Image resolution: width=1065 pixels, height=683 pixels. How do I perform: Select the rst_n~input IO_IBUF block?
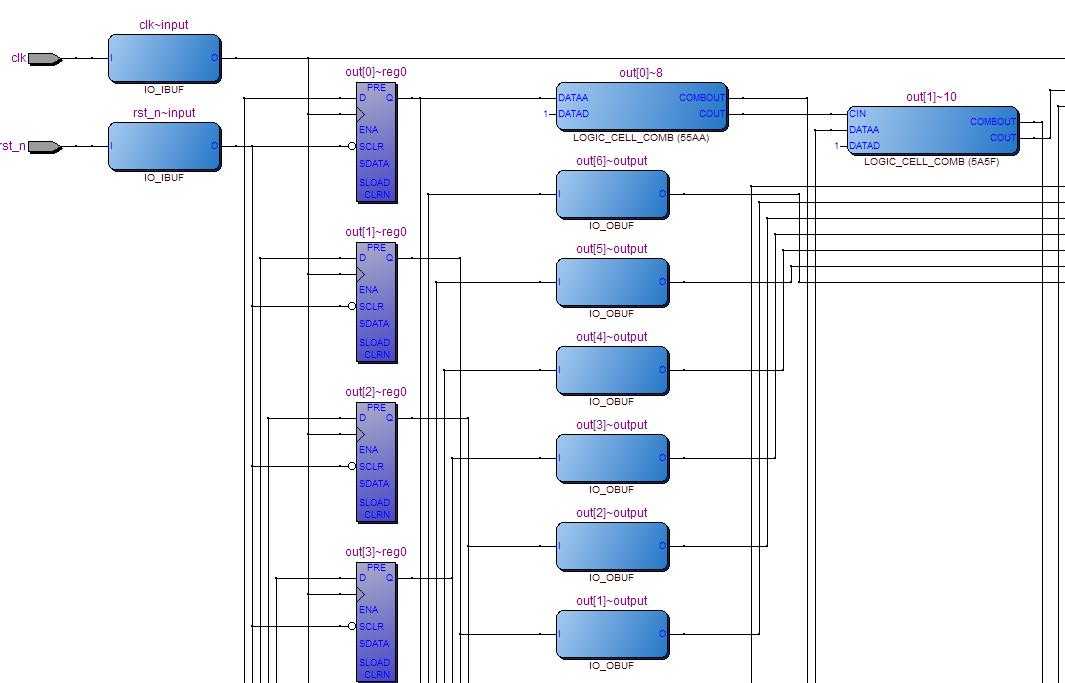coord(164,147)
